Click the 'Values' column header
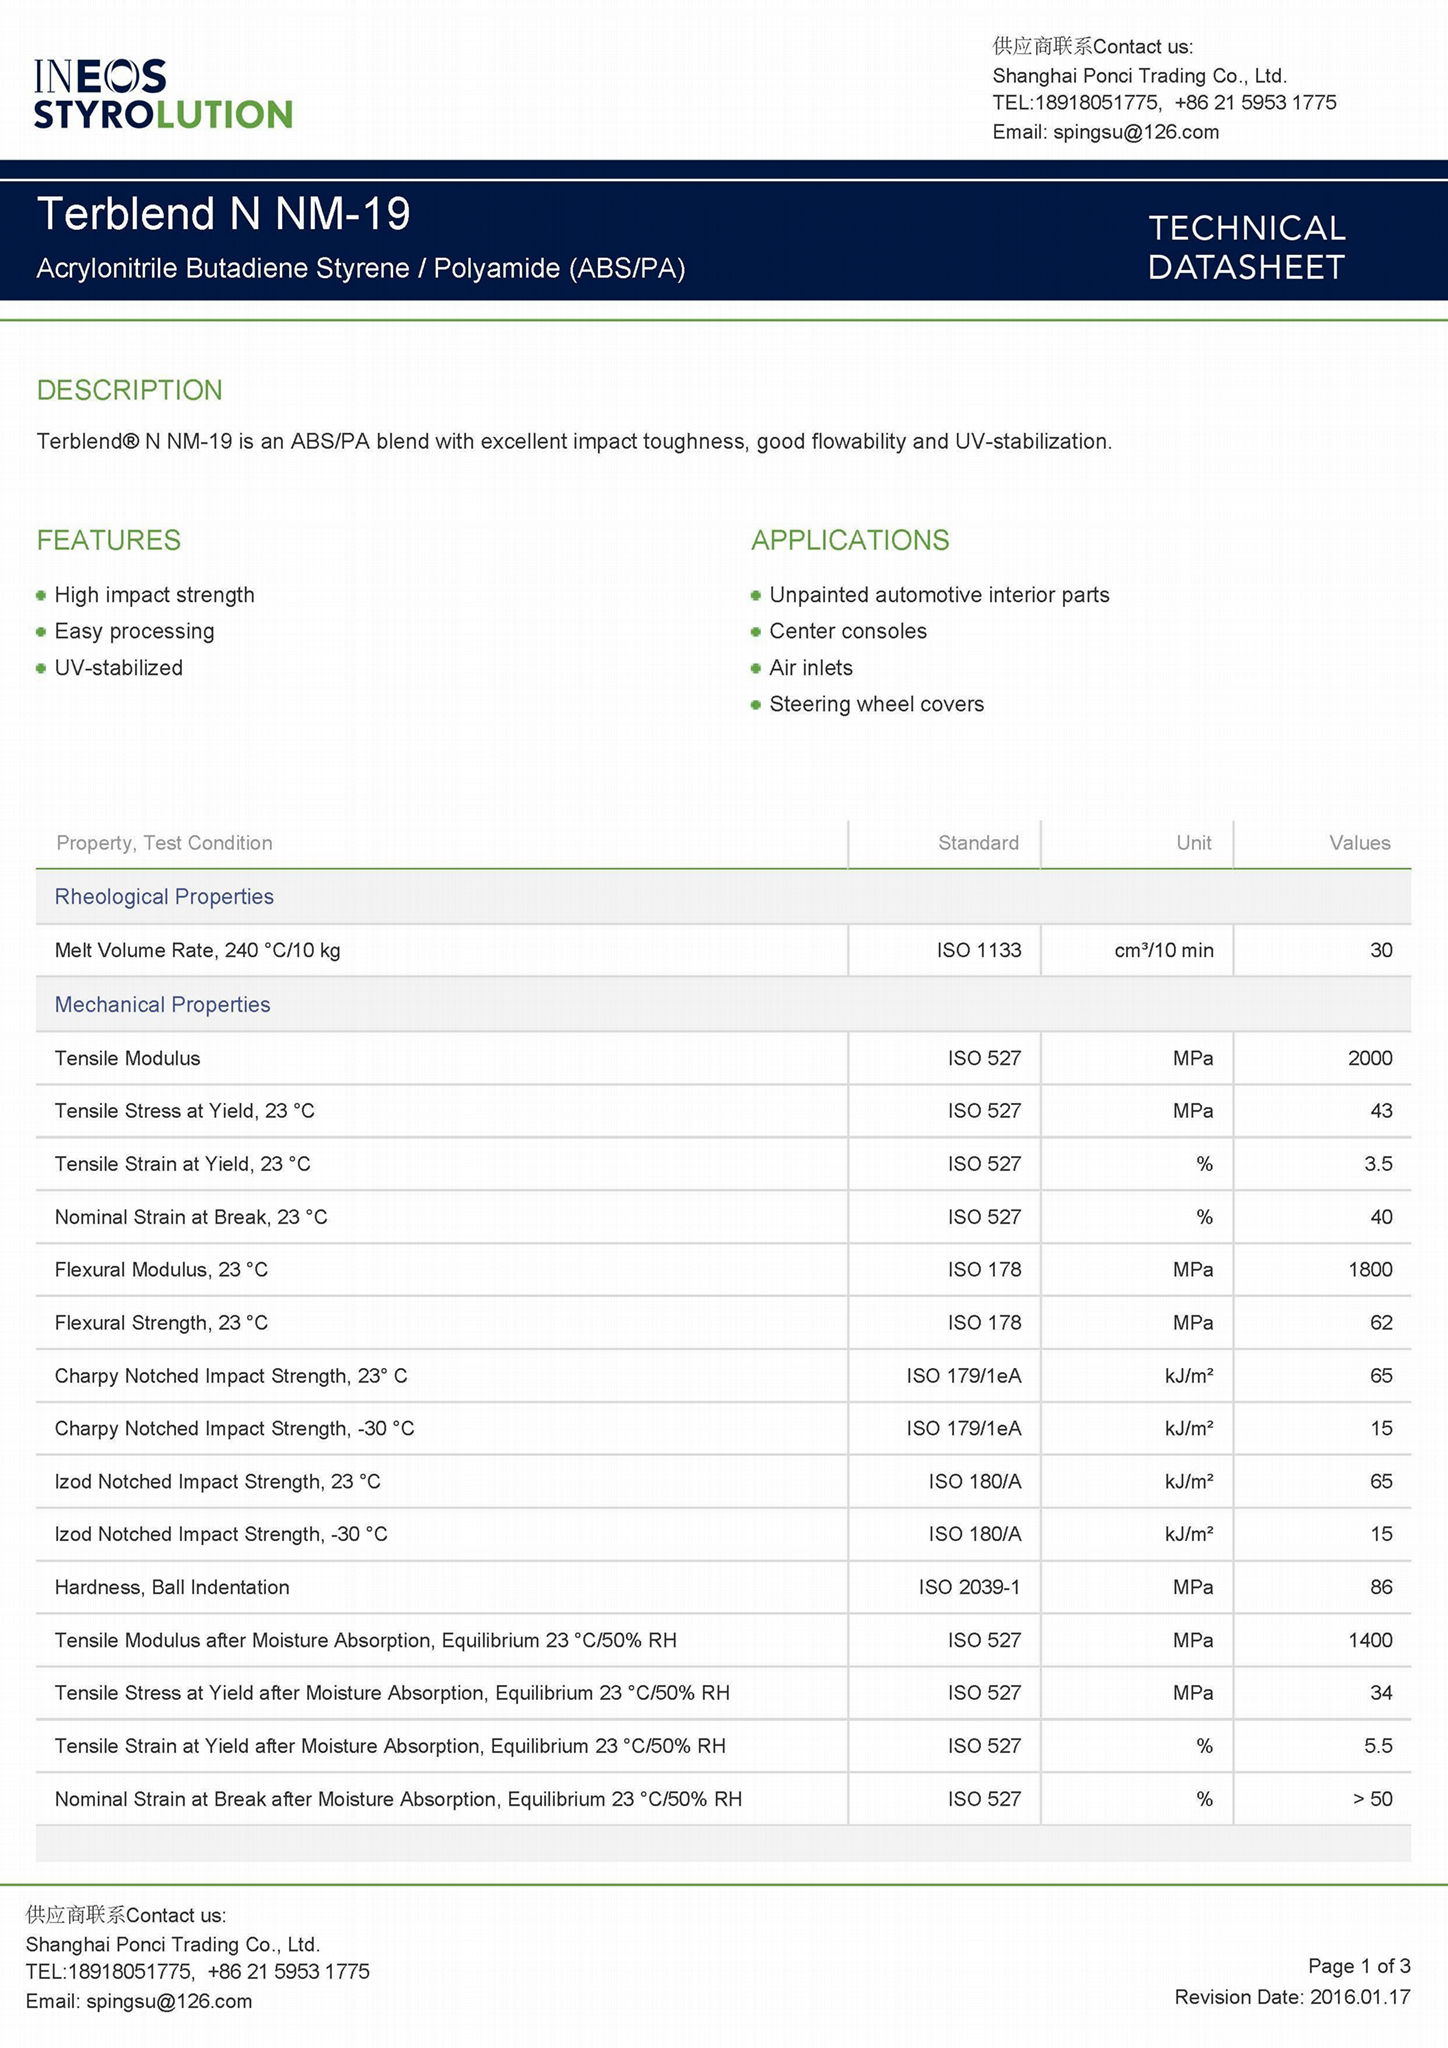The image size is (1448, 2048). [x=1360, y=843]
